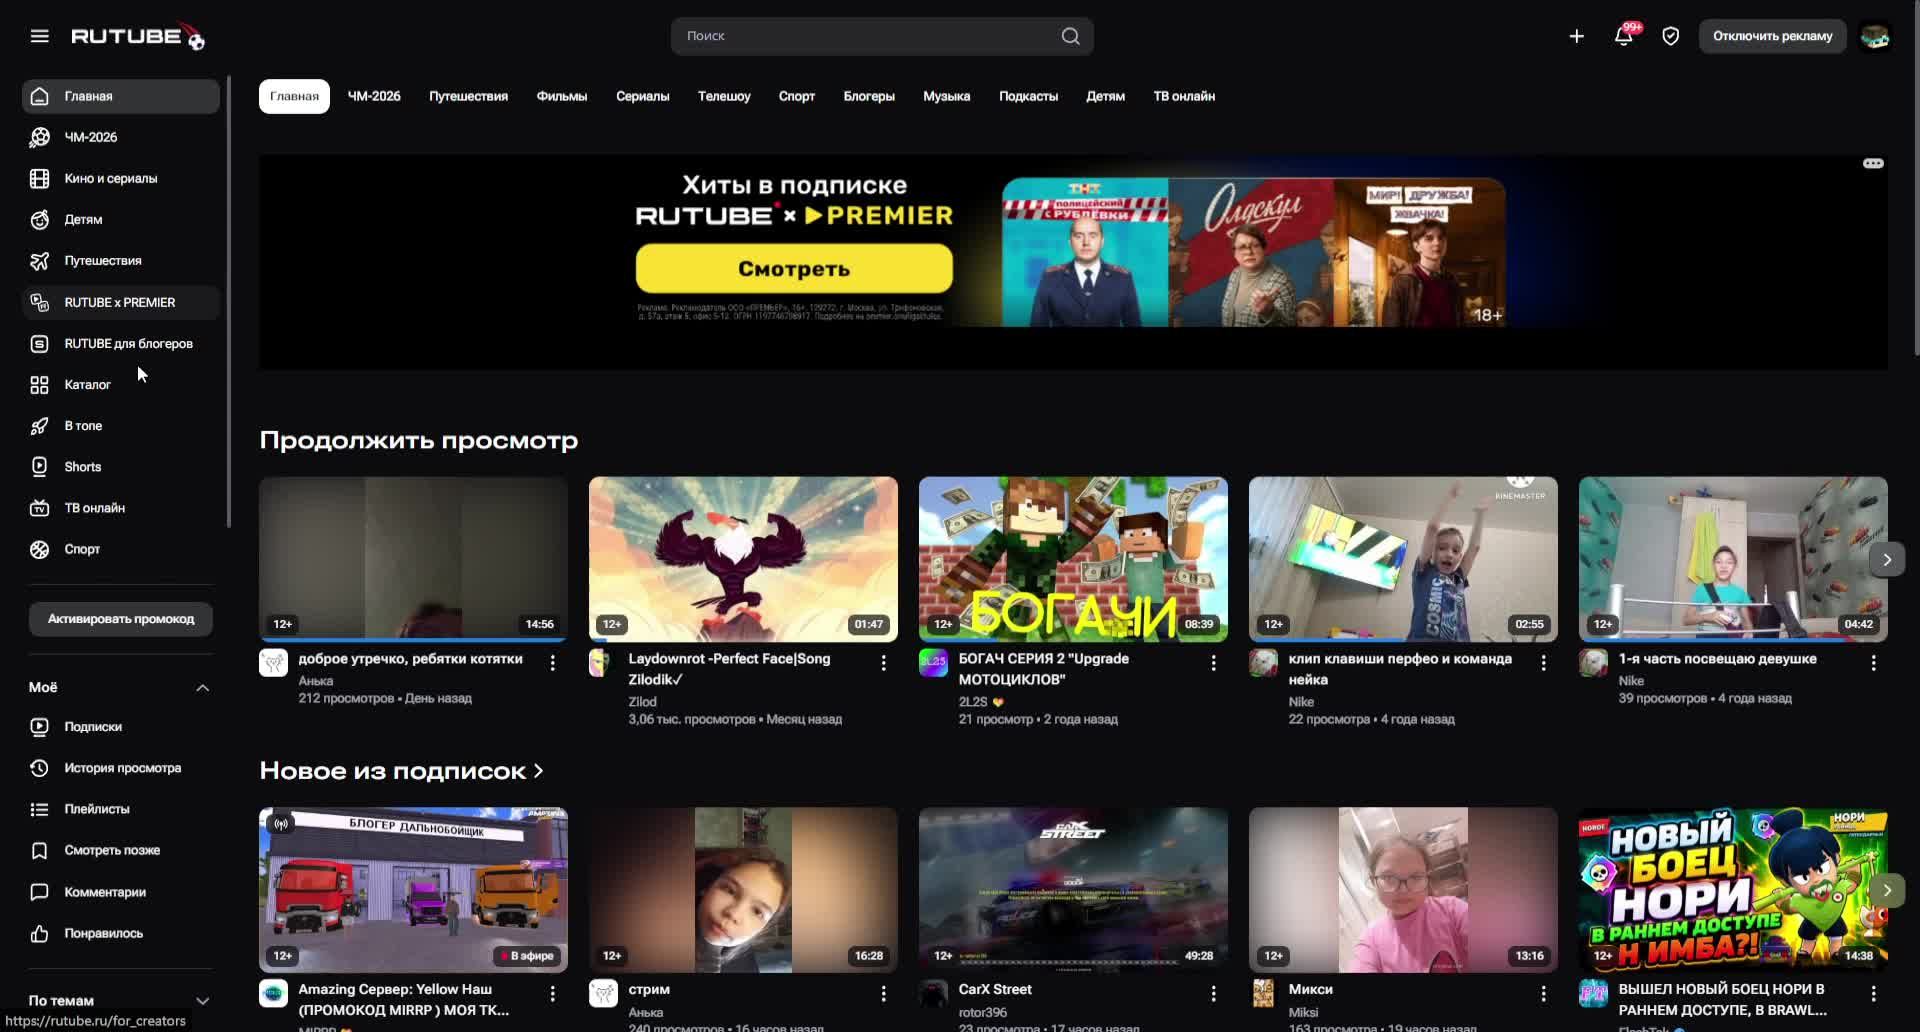Screen dimensions: 1920x1032
Task: Open Shorts in the sidebar
Action: tap(121, 467)
